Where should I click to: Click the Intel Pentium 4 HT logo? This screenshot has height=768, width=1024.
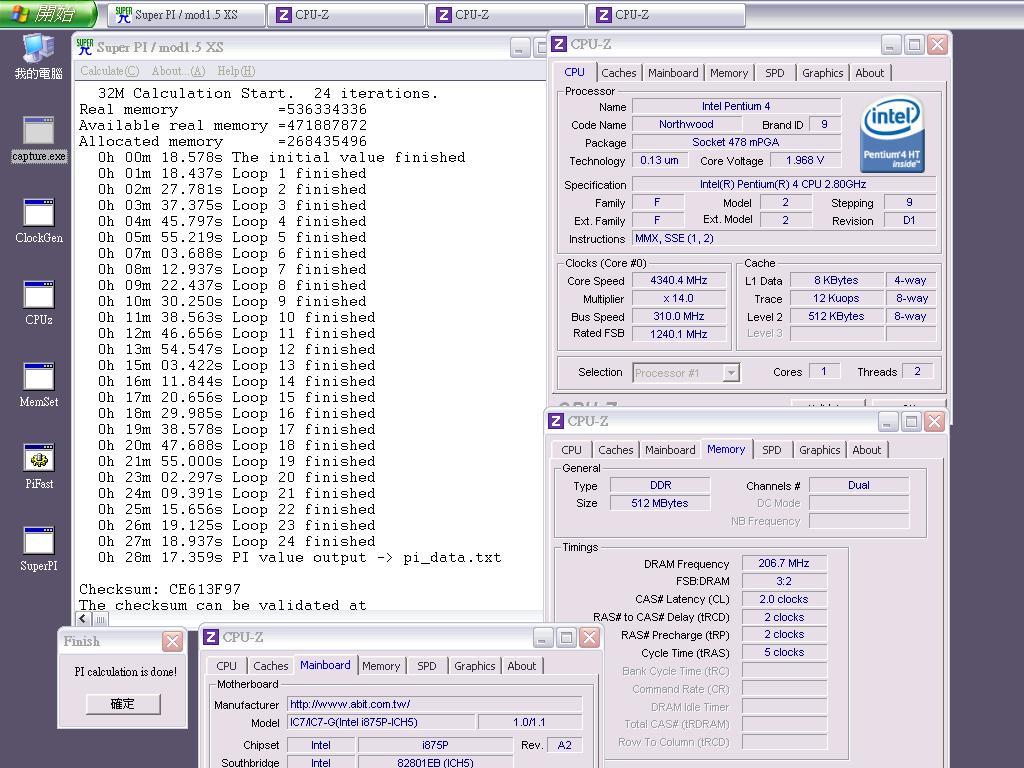point(891,134)
